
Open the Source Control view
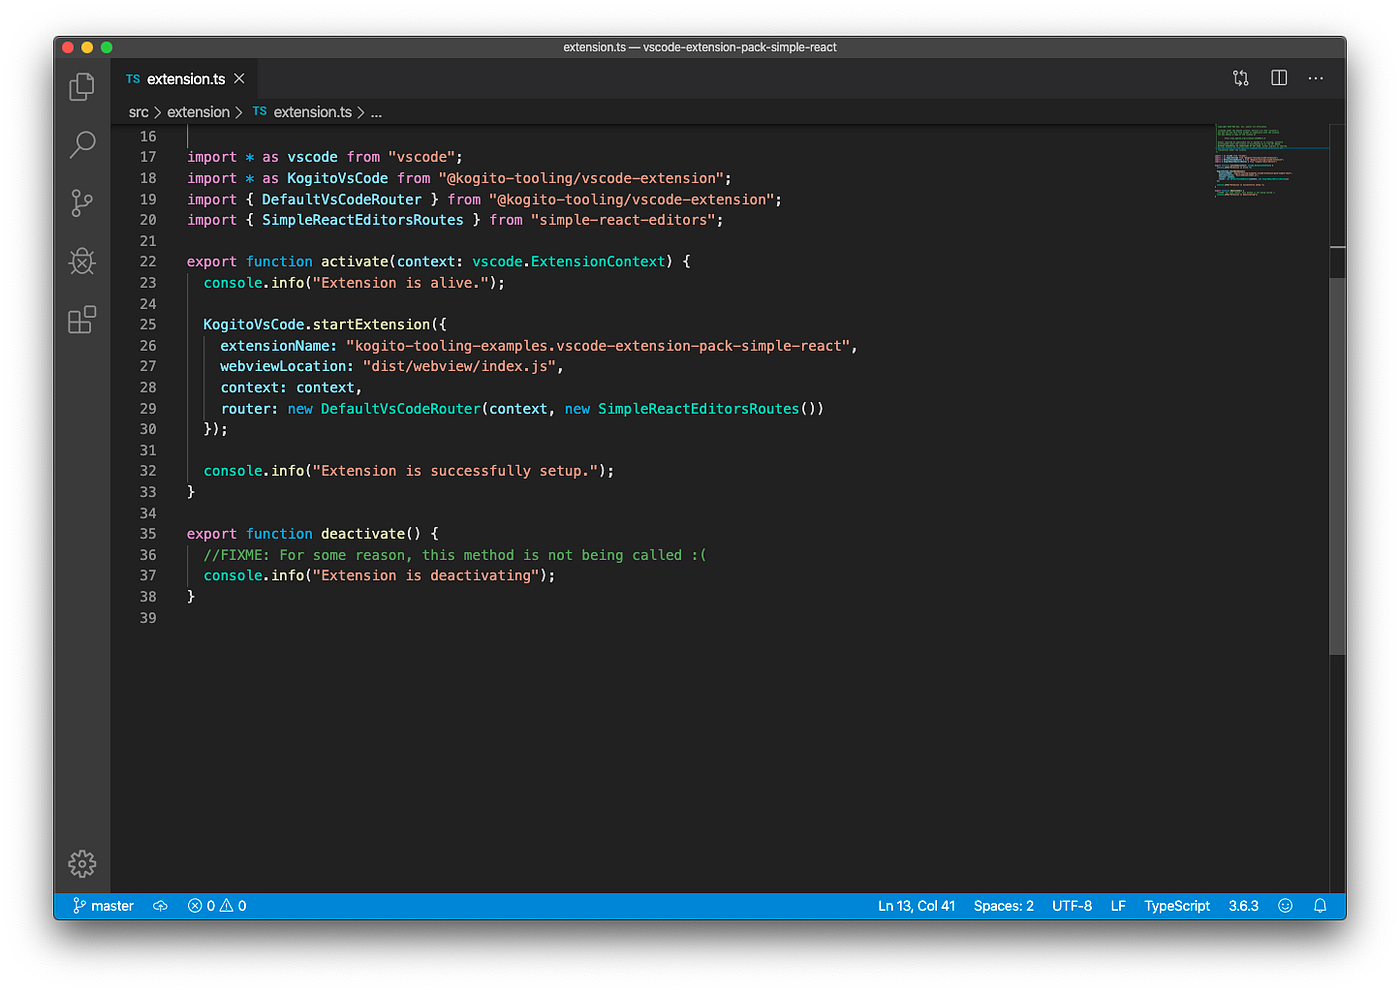[x=81, y=203]
